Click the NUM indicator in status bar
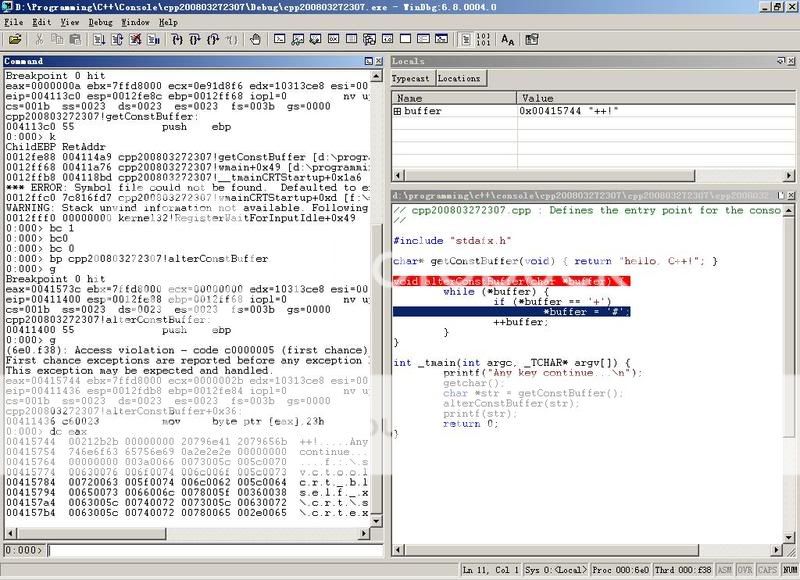Screen dimensions: 800x580 click(790, 570)
